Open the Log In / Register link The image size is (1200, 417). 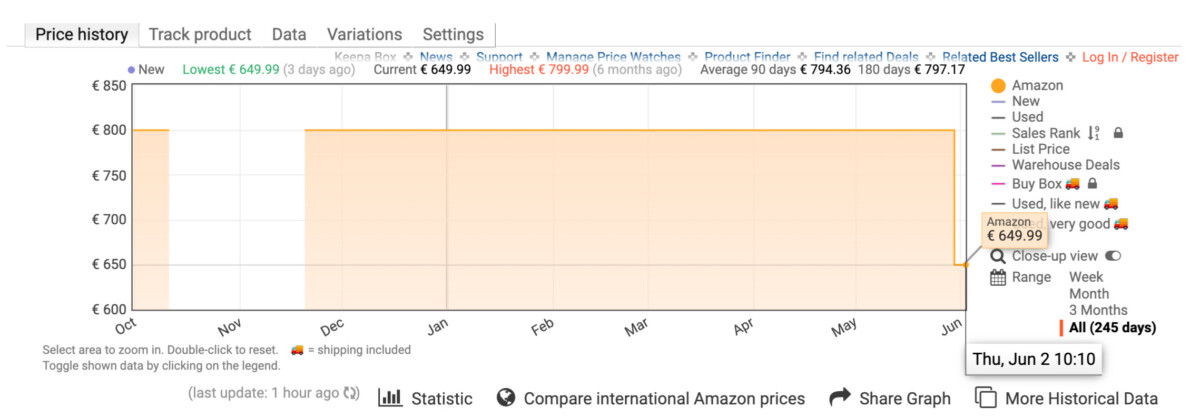[1130, 57]
